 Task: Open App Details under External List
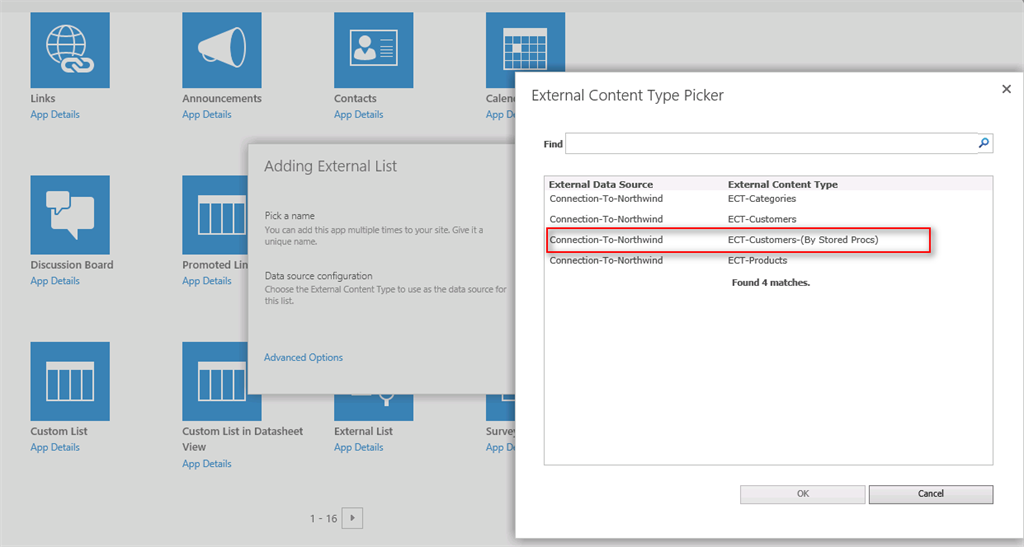click(x=359, y=448)
